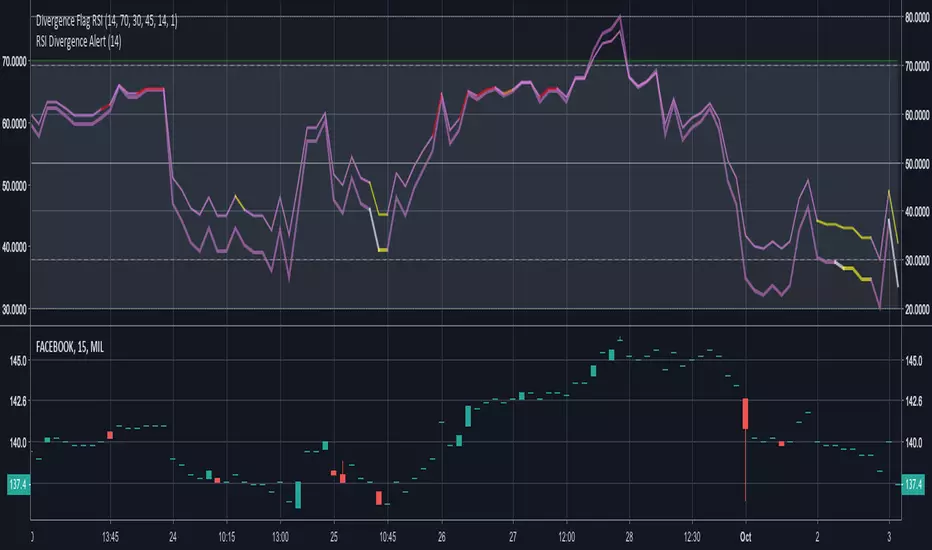Click the 60.0000 value on left RSI scale
Viewport: 932px width, 550px height.
(14, 124)
